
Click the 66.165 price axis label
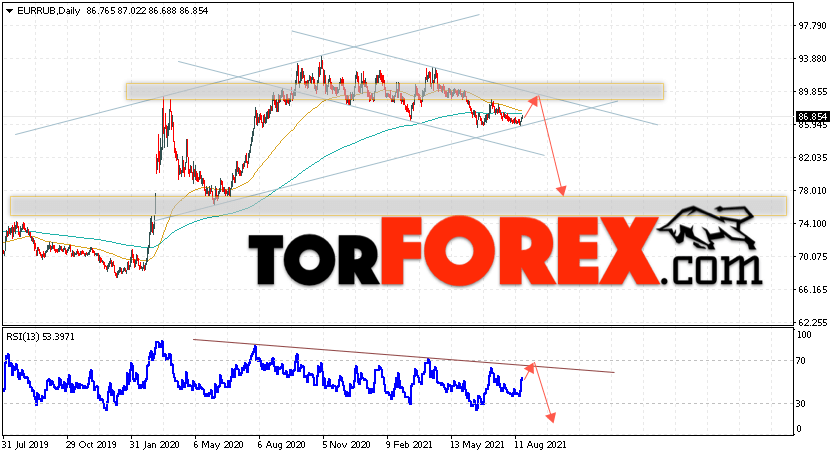tap(813, 290)
